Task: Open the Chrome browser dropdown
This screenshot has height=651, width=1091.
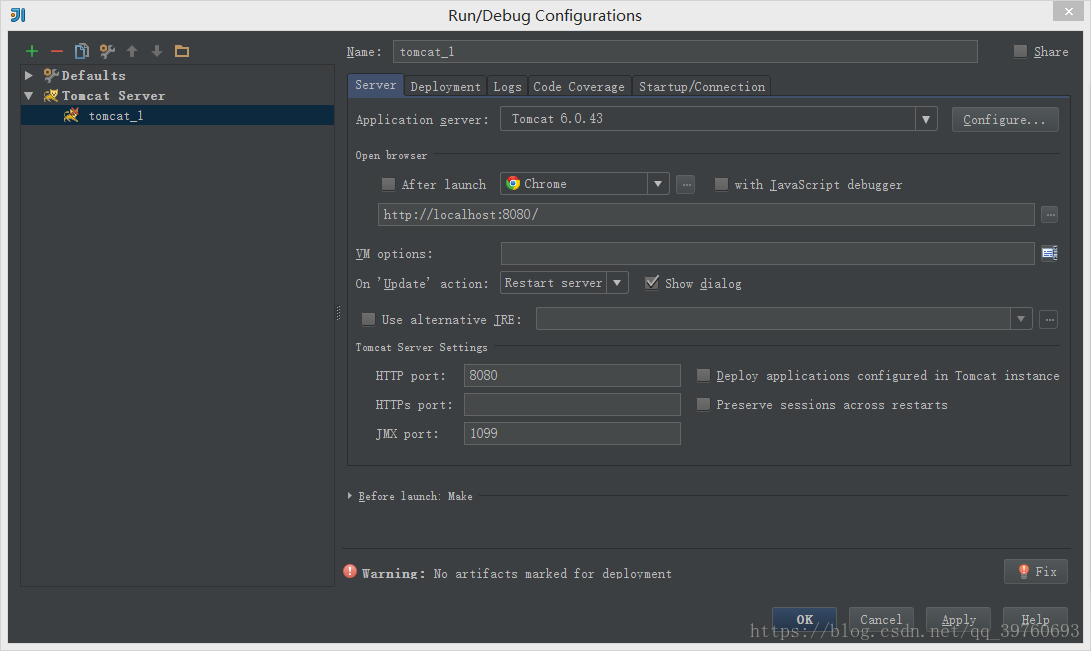Action: (658, 184)
